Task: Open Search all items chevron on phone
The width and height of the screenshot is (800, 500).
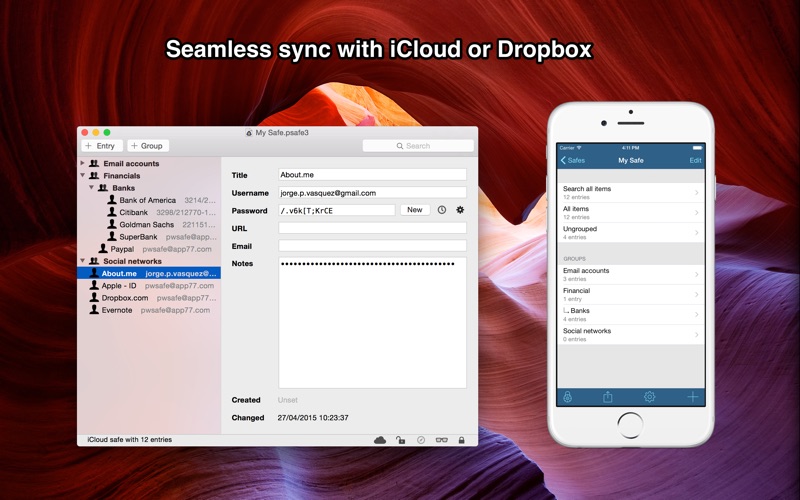Action: [696, 192]
